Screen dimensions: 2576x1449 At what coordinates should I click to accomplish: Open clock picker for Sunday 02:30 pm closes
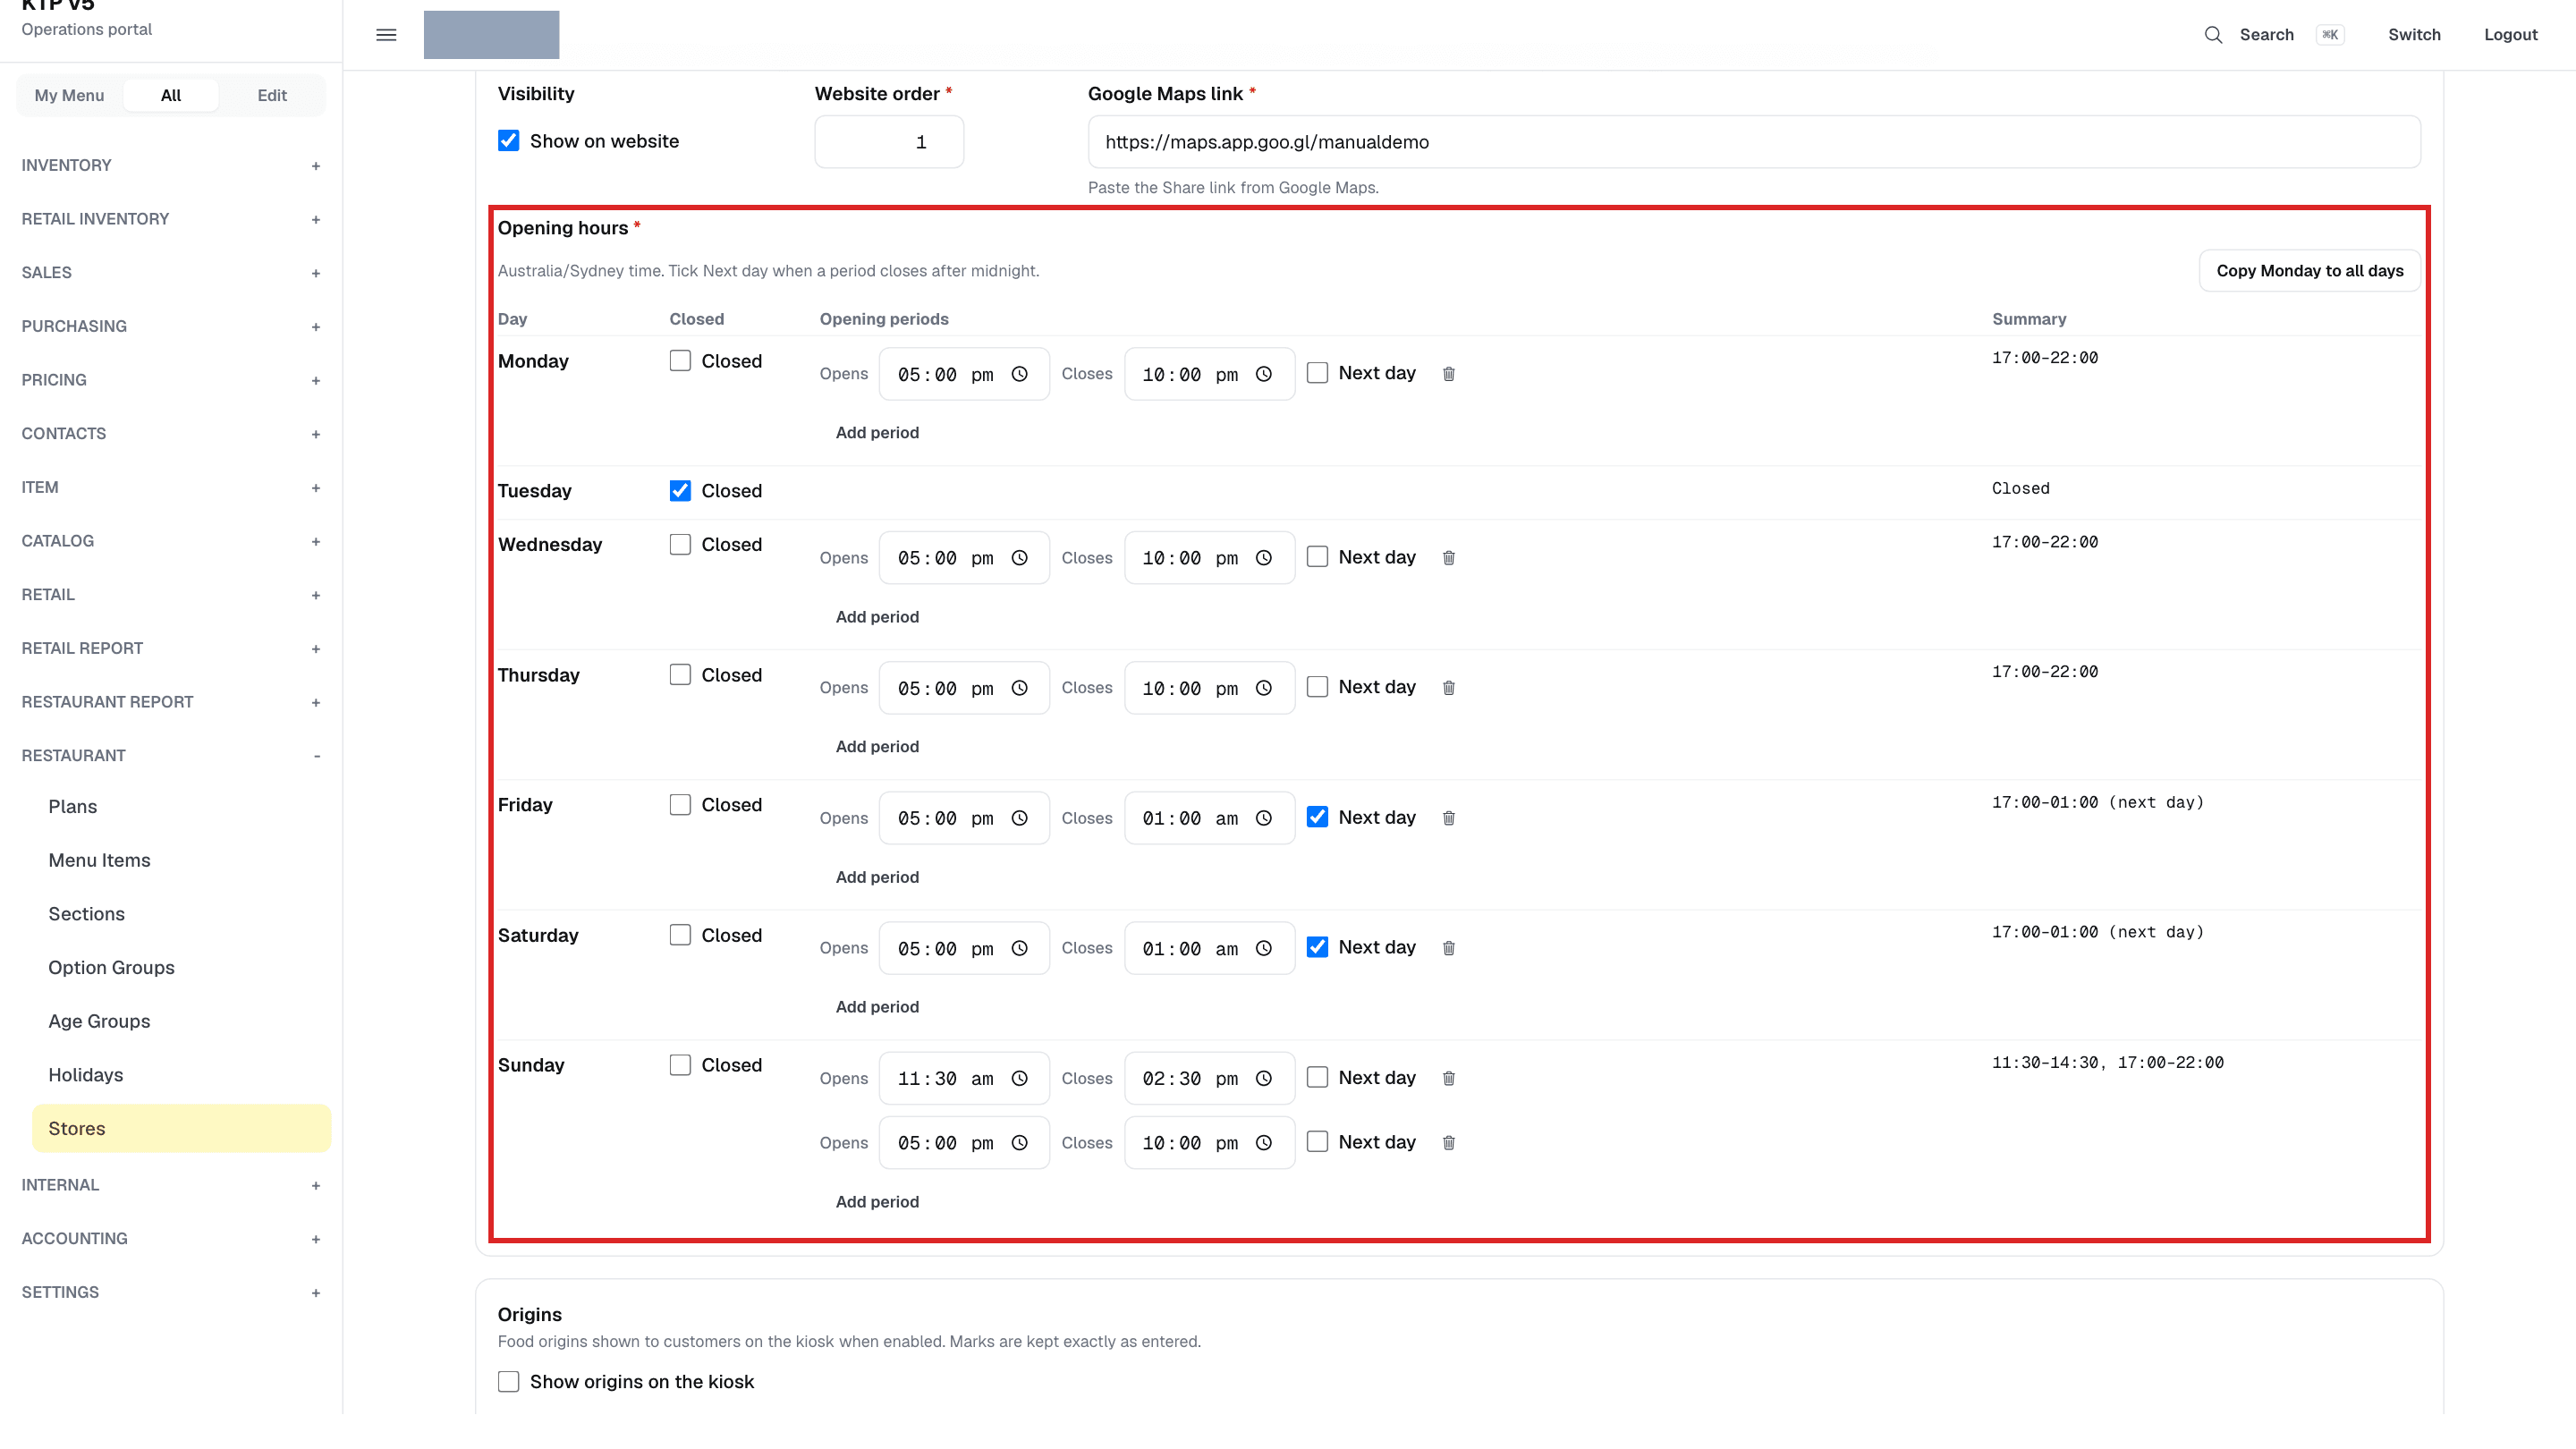[x=1264, y=1078]
